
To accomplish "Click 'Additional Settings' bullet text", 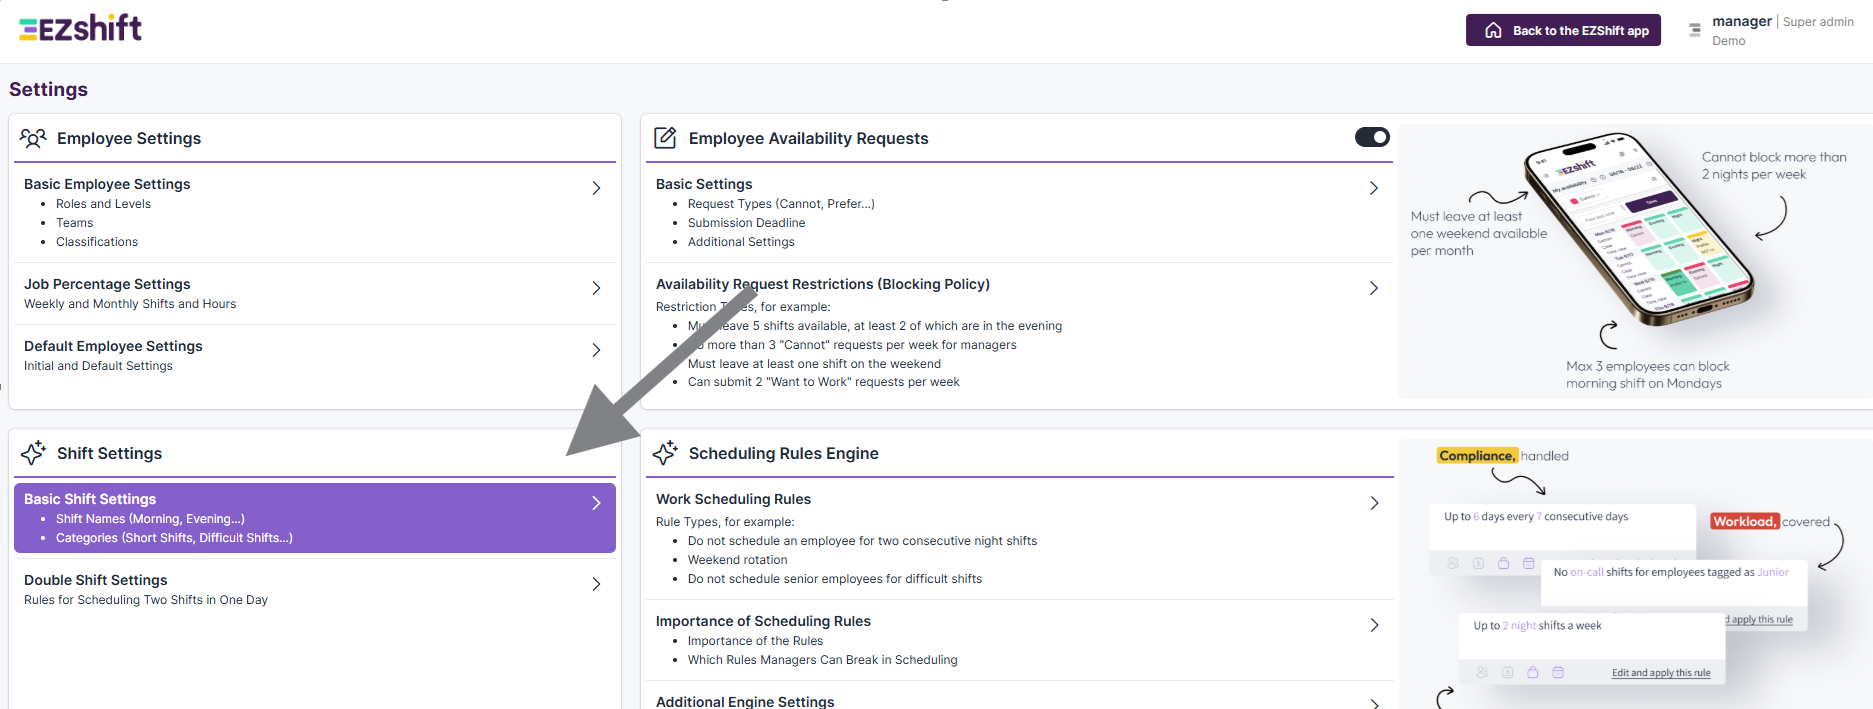I will tap(741, 242).
